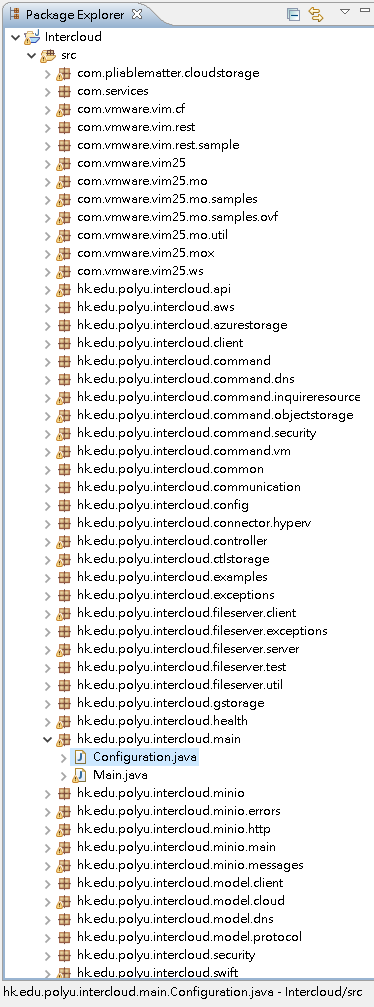Collapse the Intercloud project node
The width and height of the screenshot is (374, 1007).
click(x=15, y=37)
